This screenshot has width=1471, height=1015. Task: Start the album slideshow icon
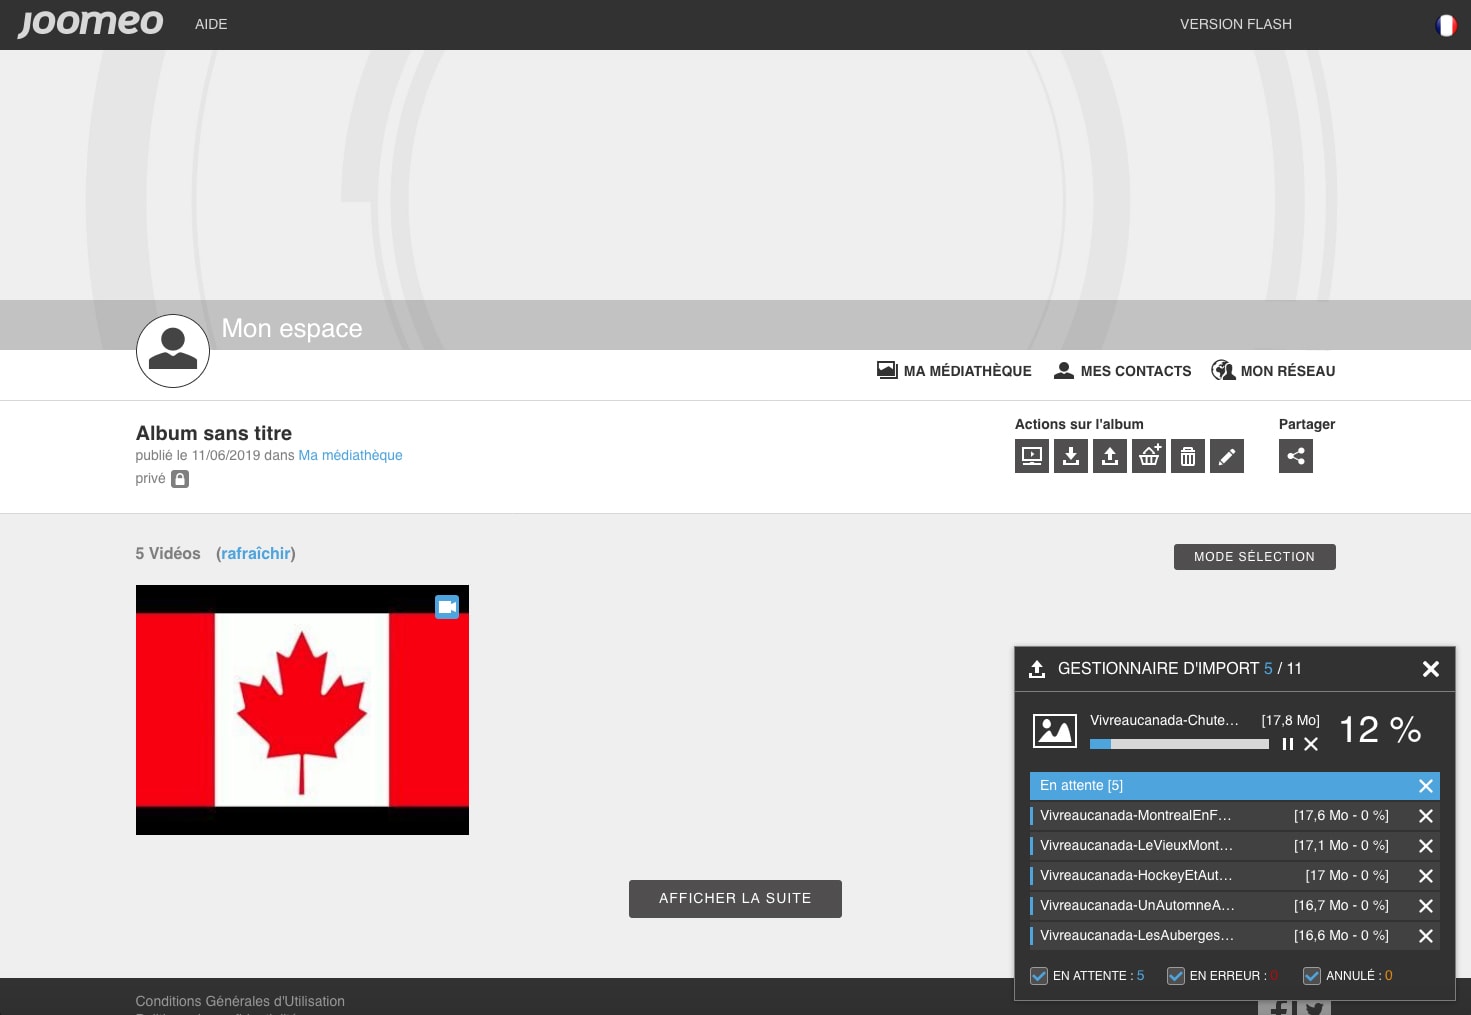pos(1031,456)
